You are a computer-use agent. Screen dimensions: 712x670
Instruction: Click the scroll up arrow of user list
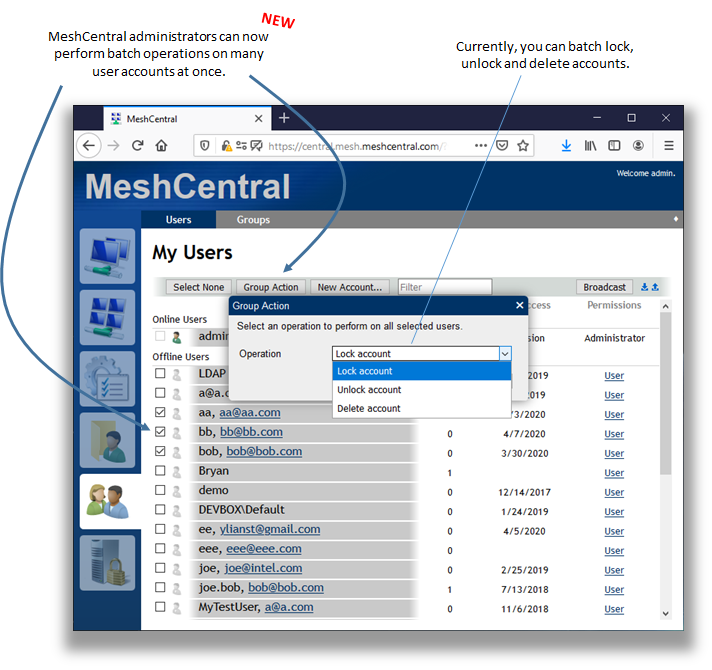665,306
